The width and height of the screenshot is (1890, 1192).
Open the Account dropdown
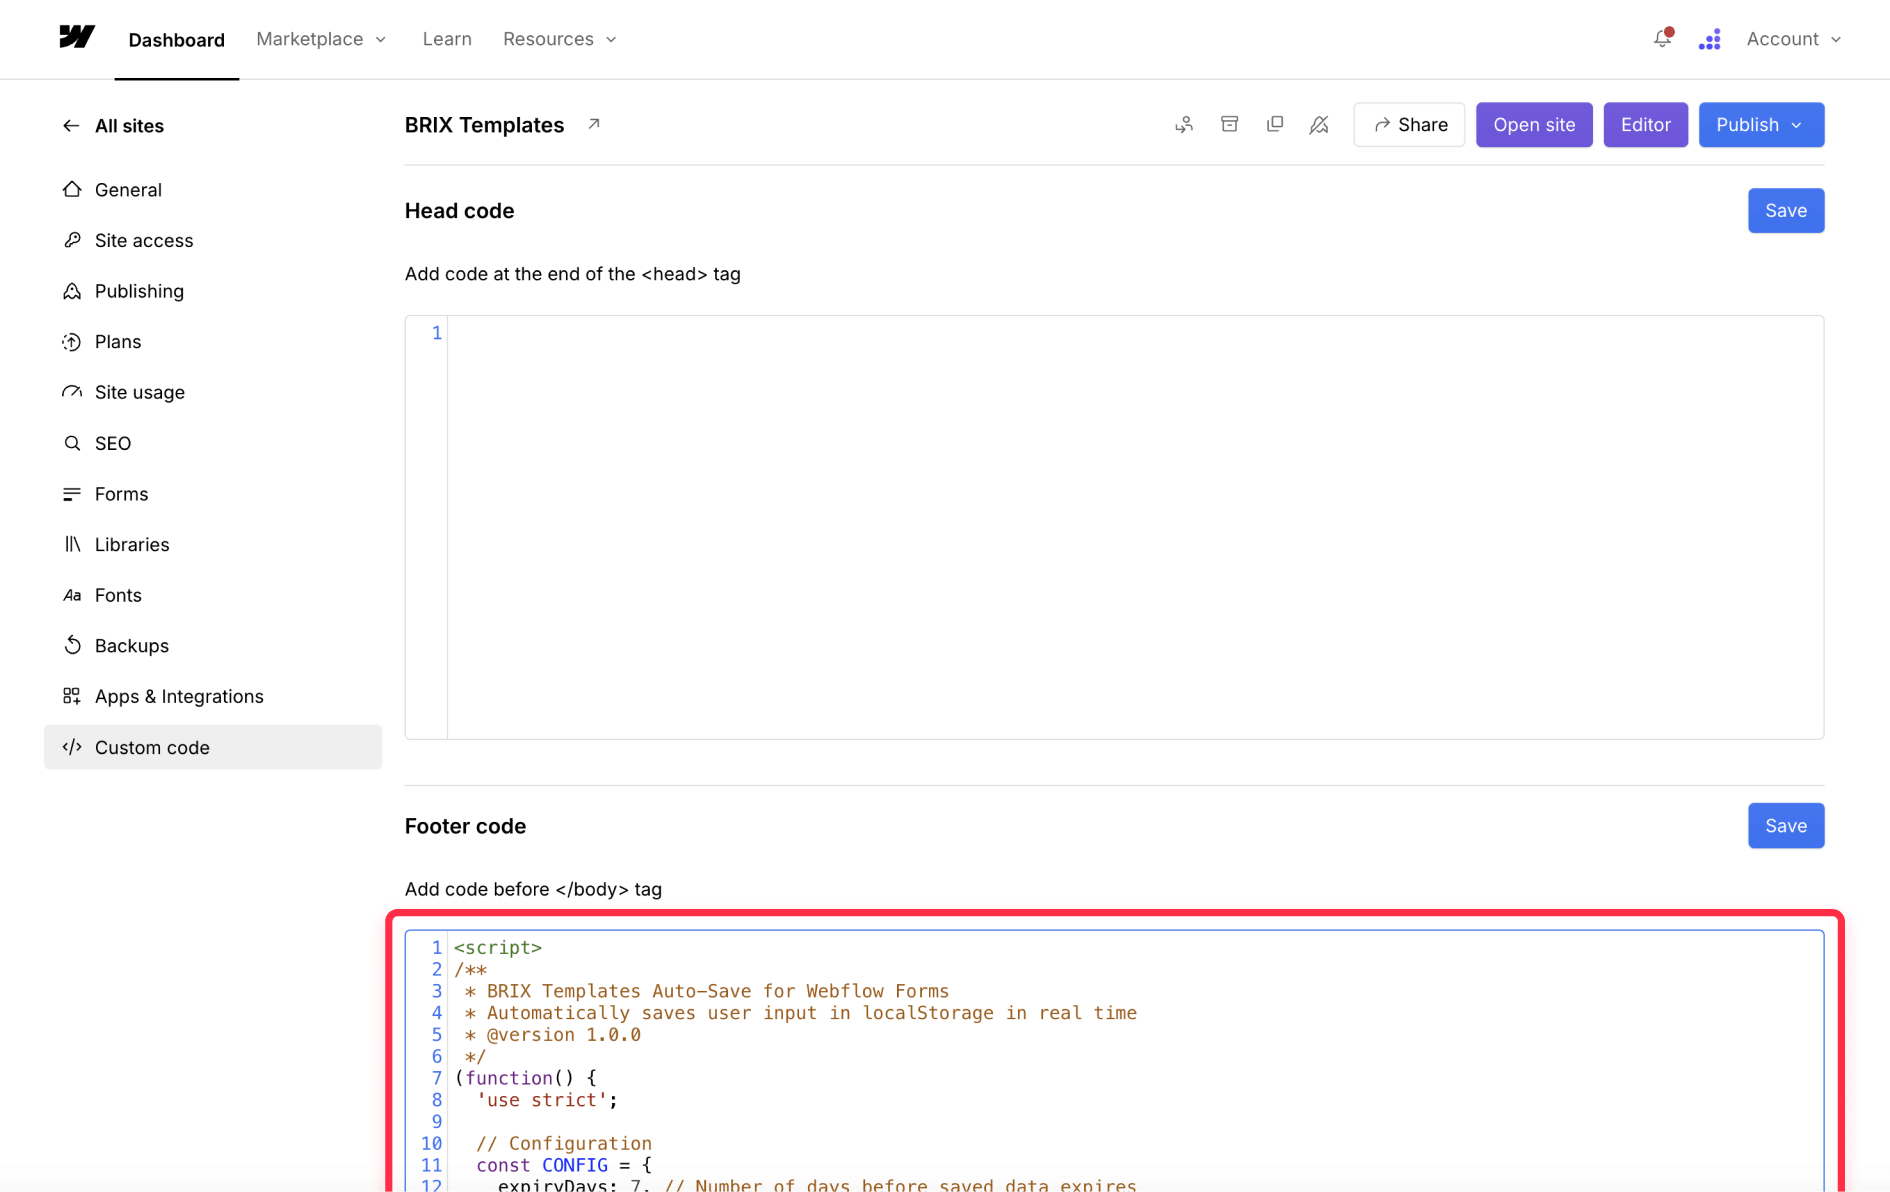tap(1794, 39)
